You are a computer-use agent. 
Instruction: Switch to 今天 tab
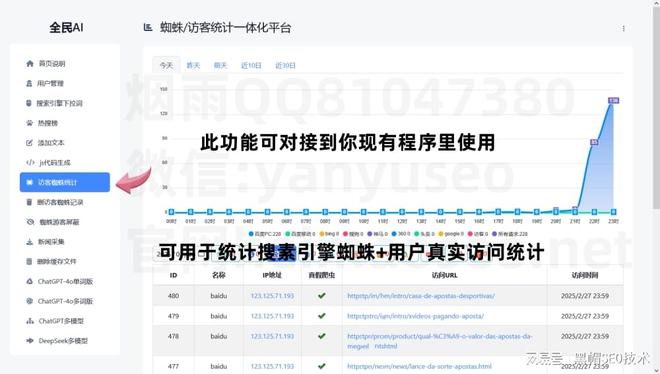166,66
